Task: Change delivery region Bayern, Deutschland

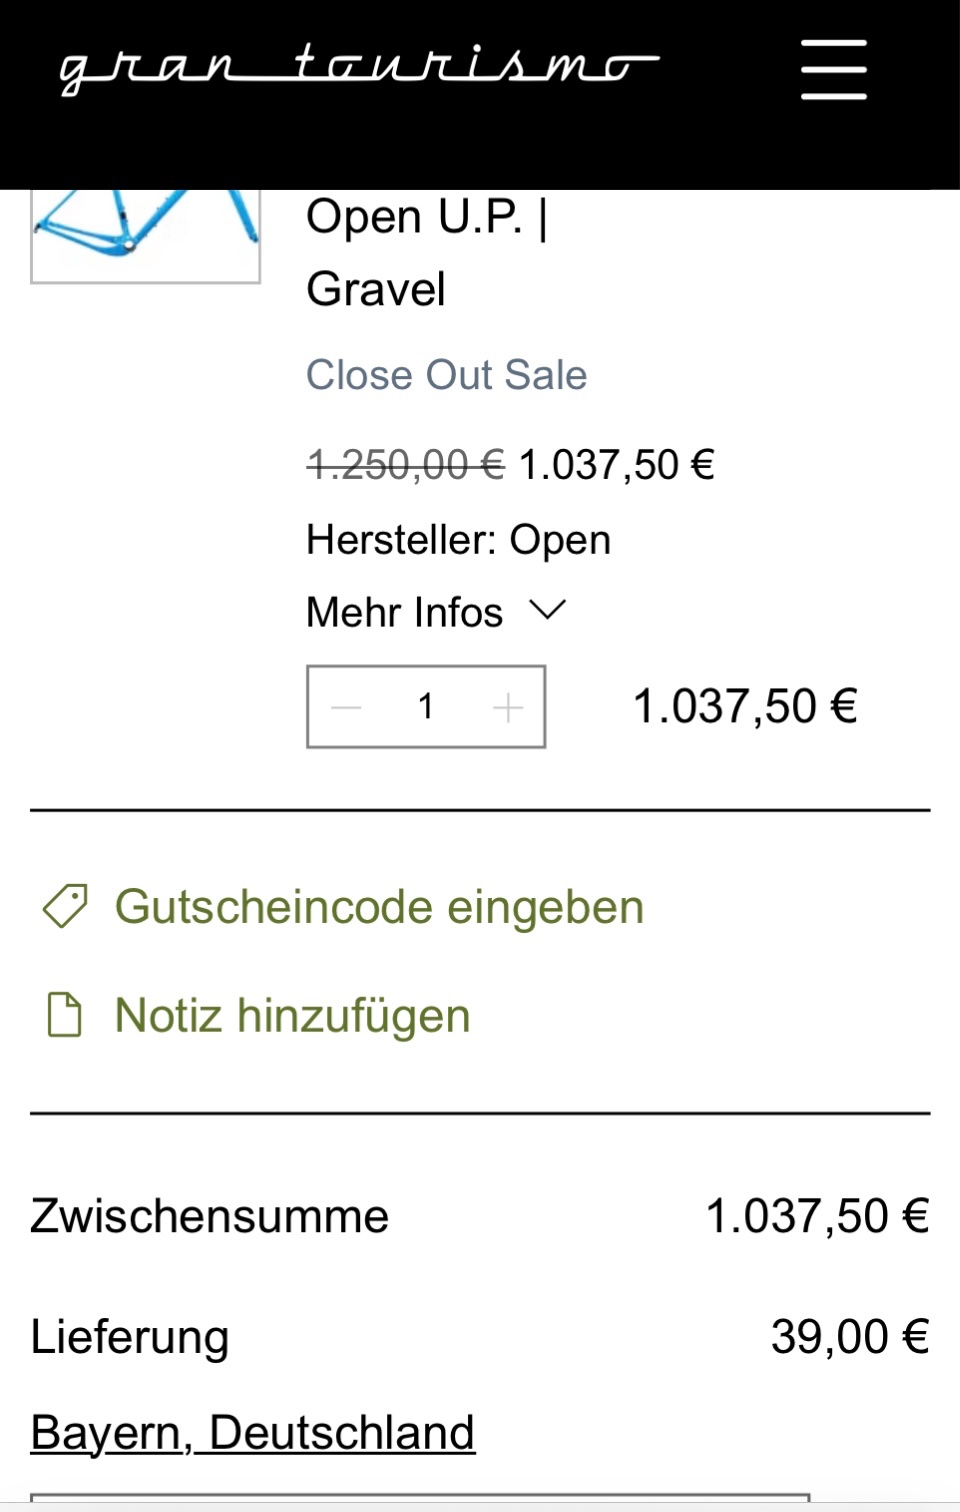Action: tap(252, 1432)
